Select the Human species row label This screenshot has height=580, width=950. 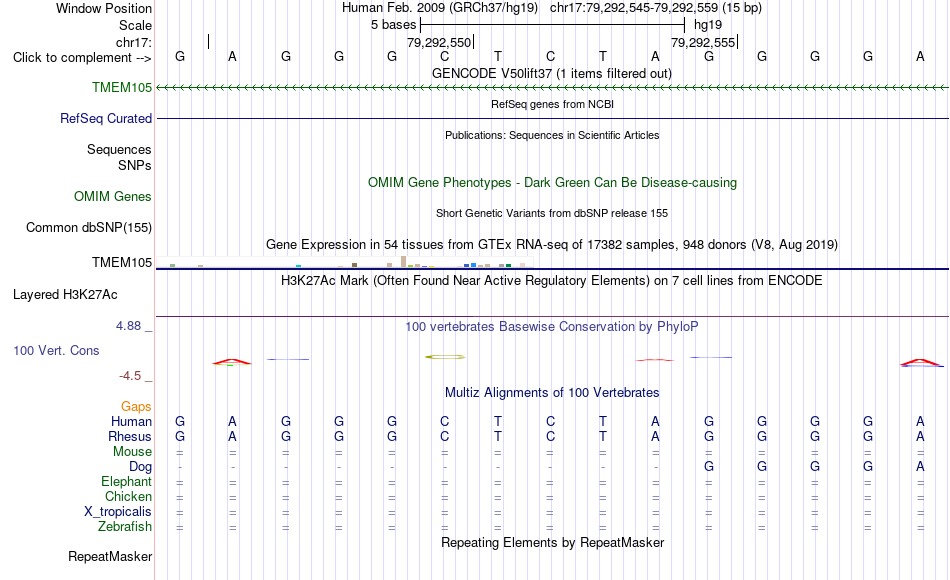point(131,421)
